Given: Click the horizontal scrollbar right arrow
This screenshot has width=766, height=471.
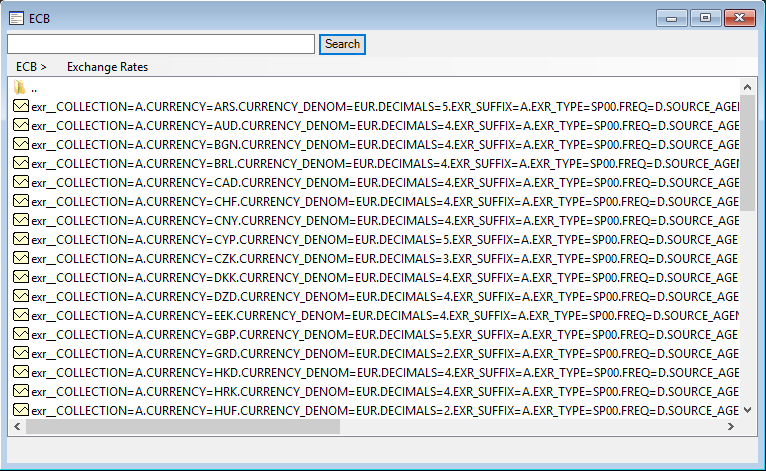Looking at the screenshot, I should pyautogui.click(x=731, y=427).
